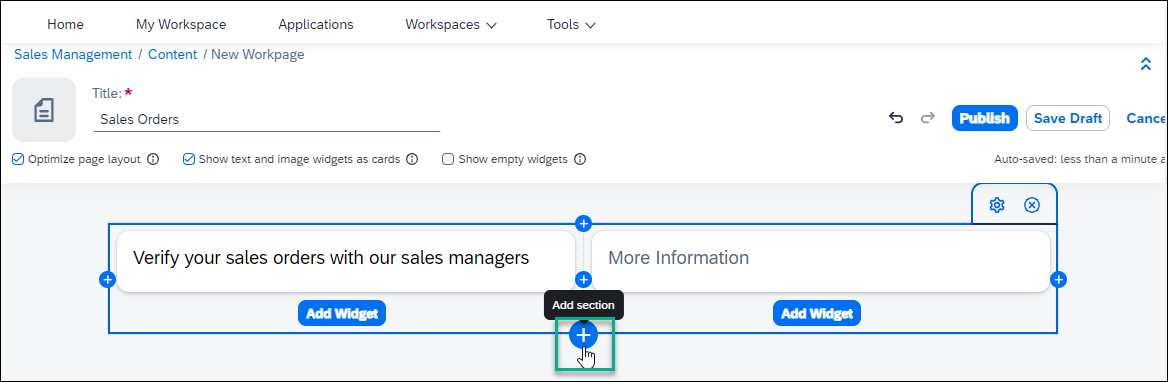
Task: Go to the Home tab
Action: (x=66, y=25)
